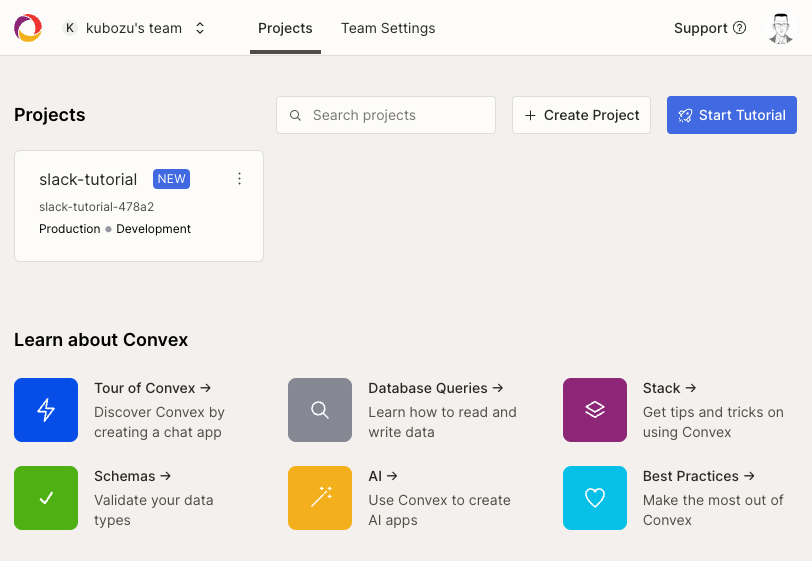Viewport: 812px width, 561px height.
Task: Click the Start Tutorial button
Action: [731, 115]
